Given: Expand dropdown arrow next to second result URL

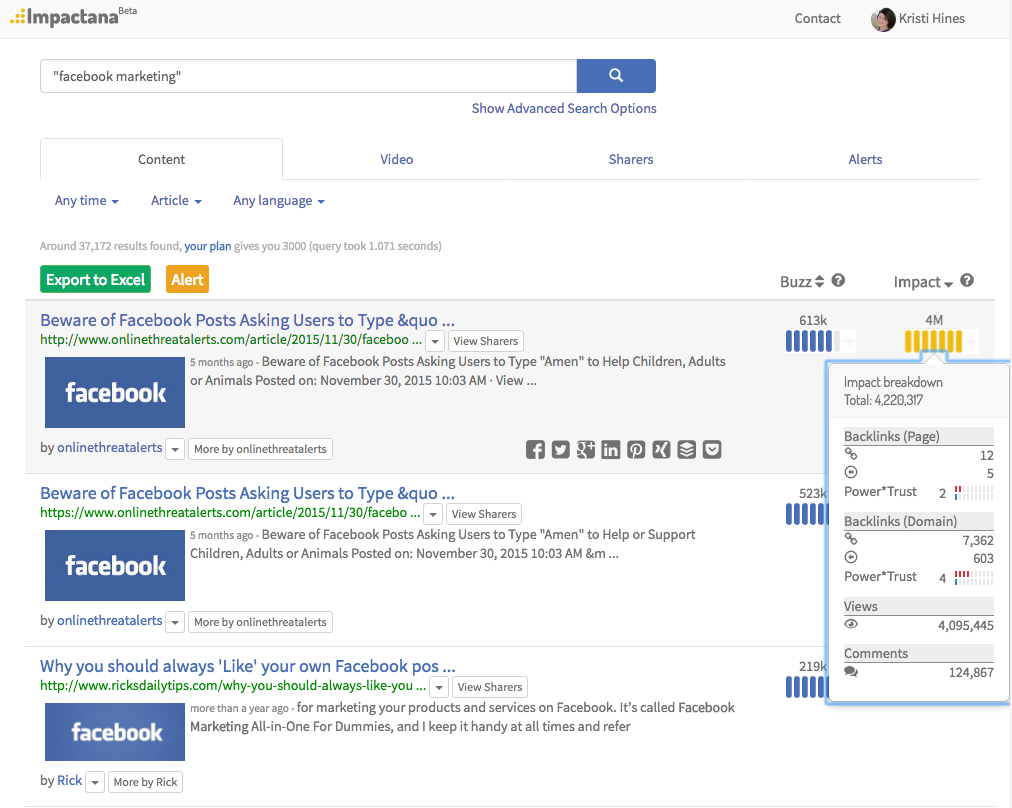Looking at the screenshot, I should coord(433,514).
